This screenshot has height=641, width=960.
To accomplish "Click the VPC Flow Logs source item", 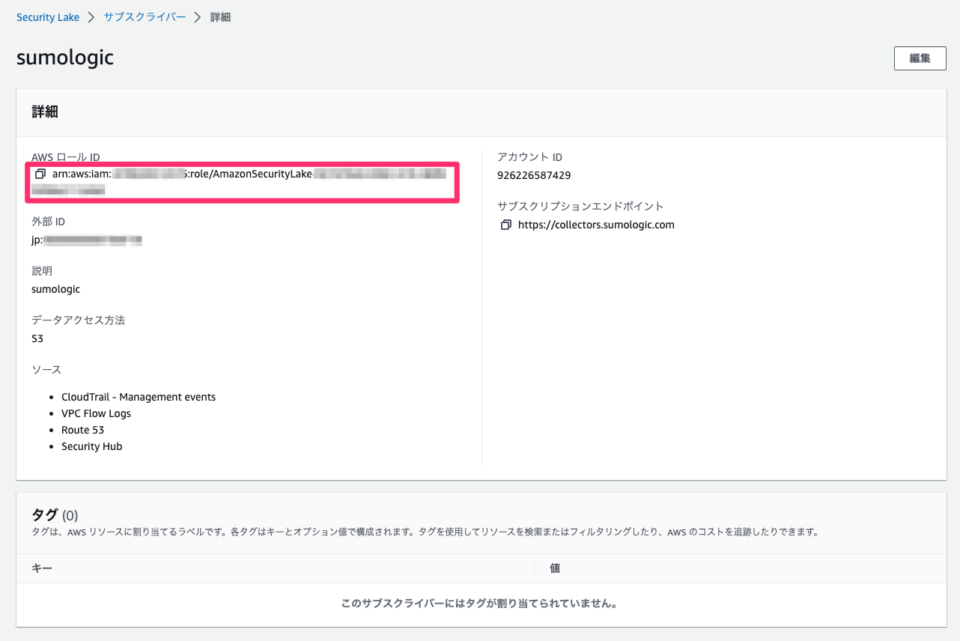I will (94, 413).
